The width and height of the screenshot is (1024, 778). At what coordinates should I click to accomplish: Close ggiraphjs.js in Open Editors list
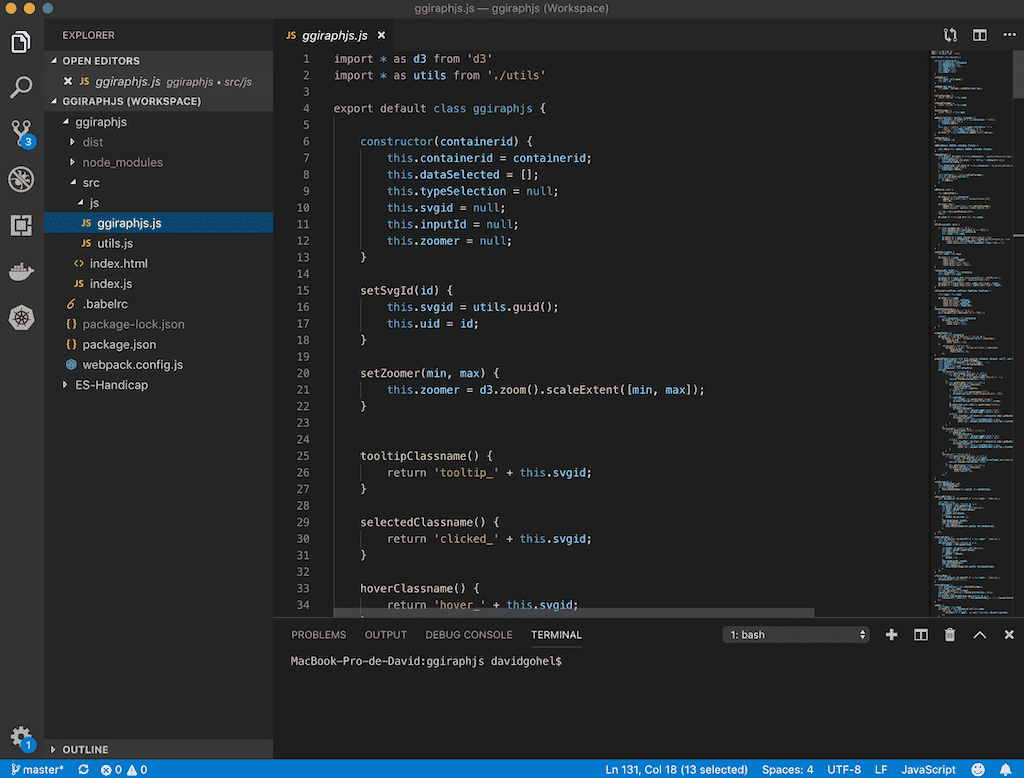coord(68,82)
